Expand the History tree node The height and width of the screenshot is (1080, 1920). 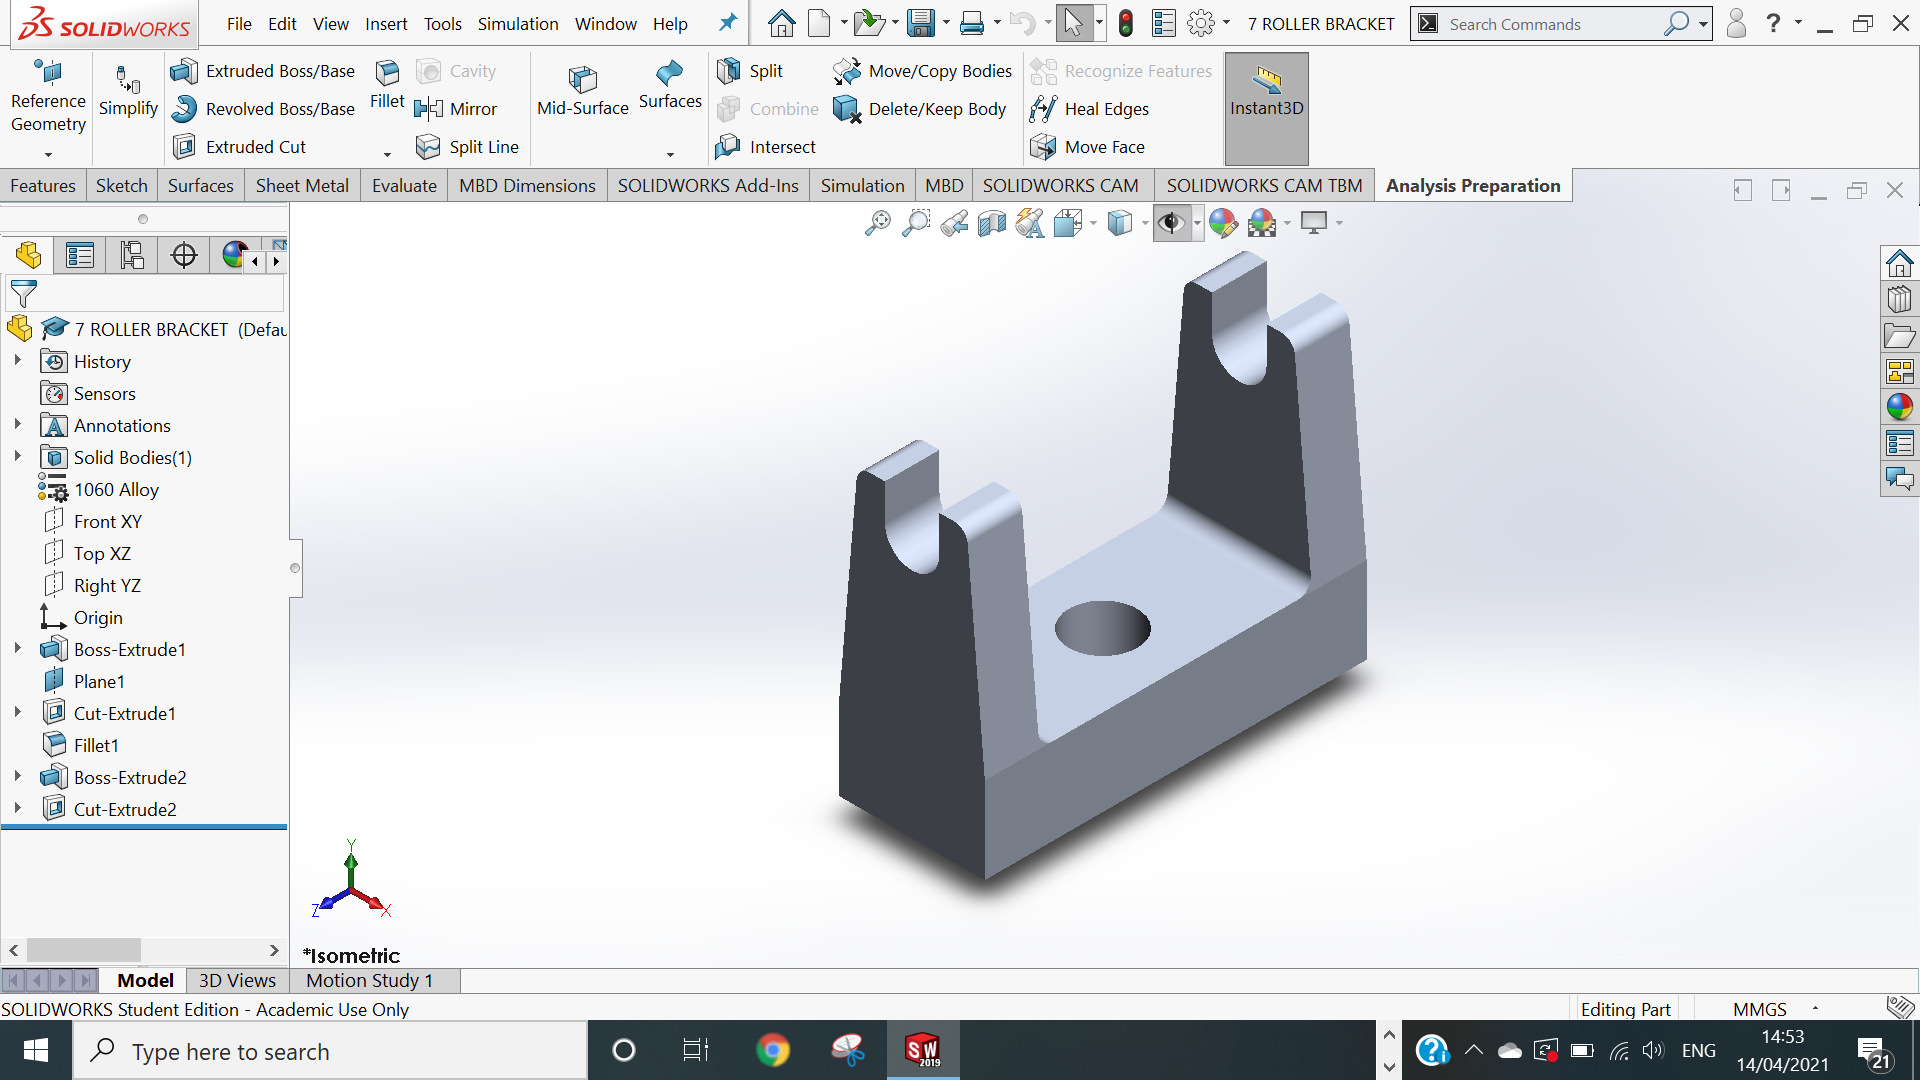click(x=17, y=361)
